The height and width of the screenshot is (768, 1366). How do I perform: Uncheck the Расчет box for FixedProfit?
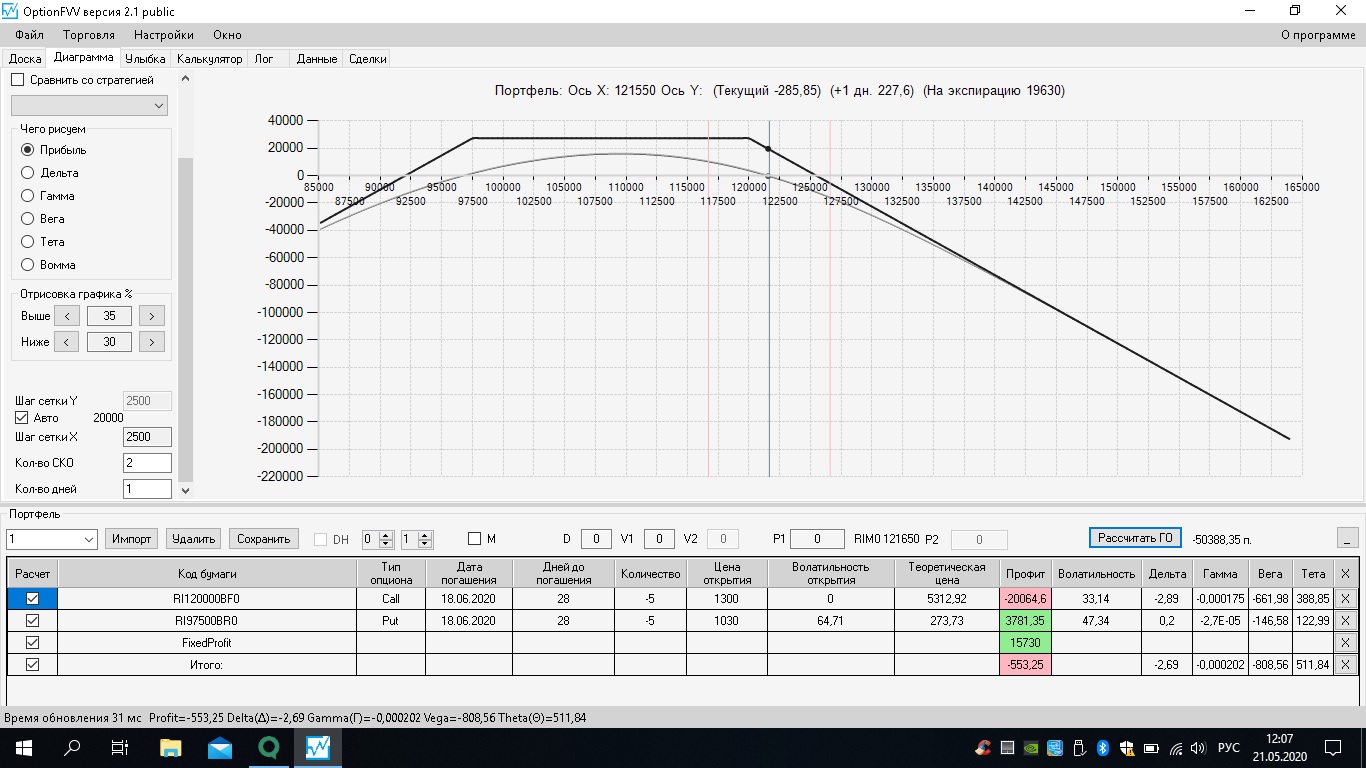(32, 643)
